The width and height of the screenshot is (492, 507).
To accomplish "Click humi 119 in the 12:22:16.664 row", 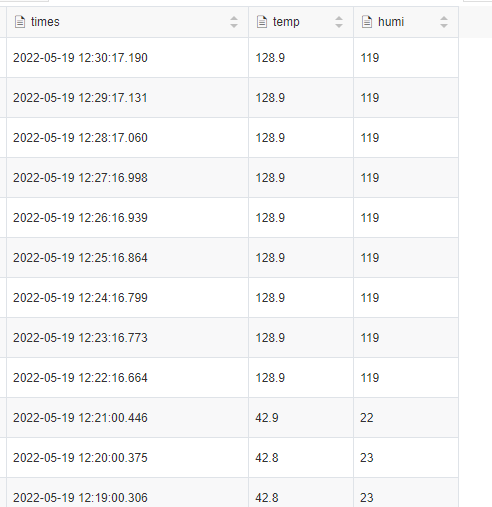I will (406, 378).
